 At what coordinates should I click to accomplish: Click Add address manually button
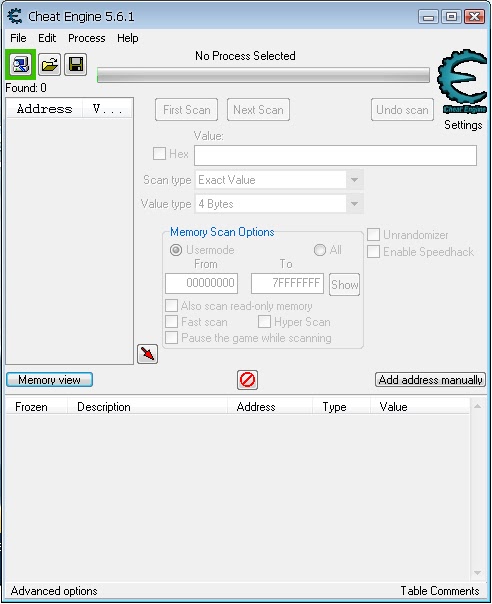[430, 380]
